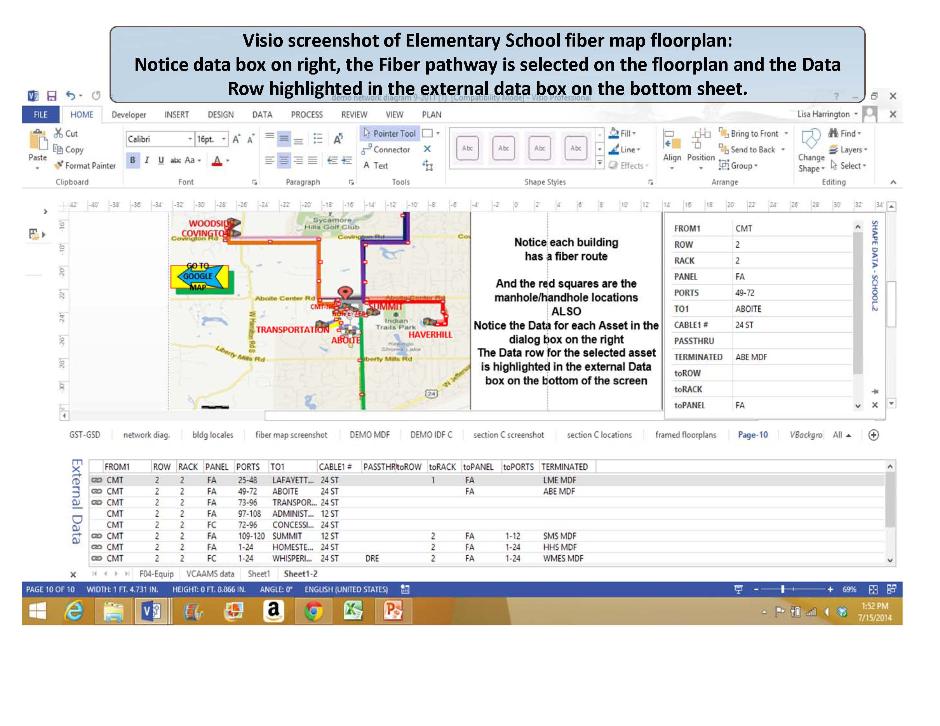The height and width of the screenshot is (726, 940).
Task: Open the 'DEMO MDF' page tab
Action: pos(369,435)
